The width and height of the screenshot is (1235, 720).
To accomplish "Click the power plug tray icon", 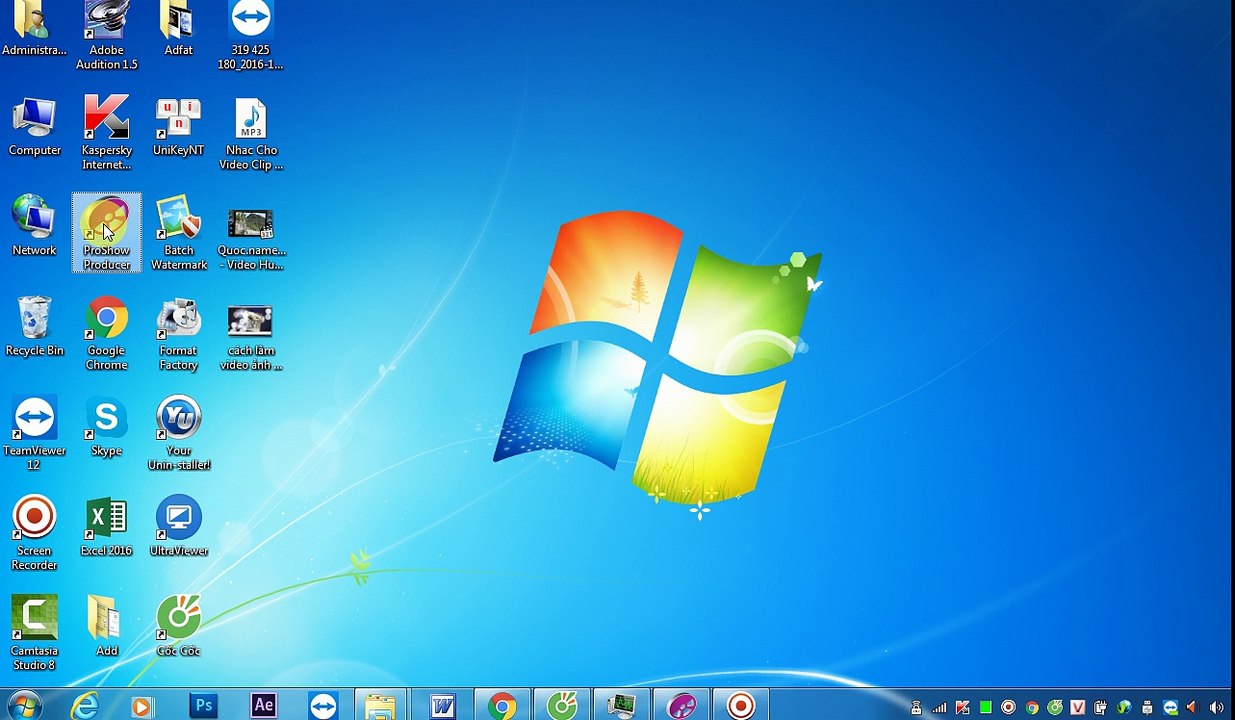I will [1100, 708].
